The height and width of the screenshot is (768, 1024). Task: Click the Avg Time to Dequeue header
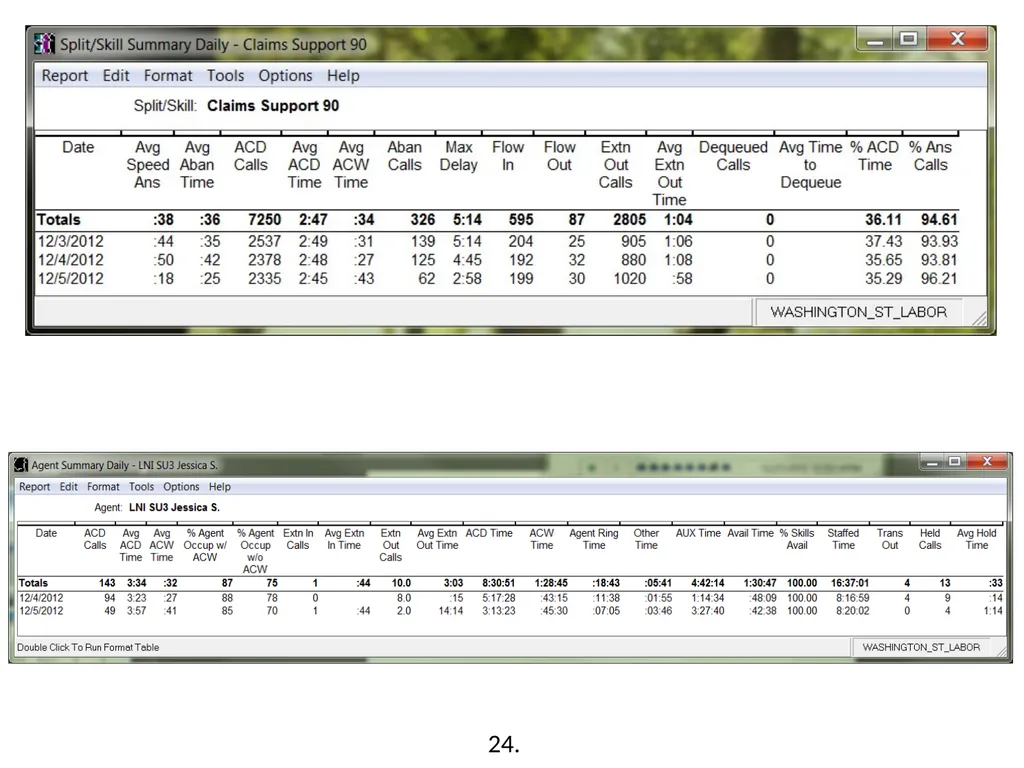[x=810, y=165]
